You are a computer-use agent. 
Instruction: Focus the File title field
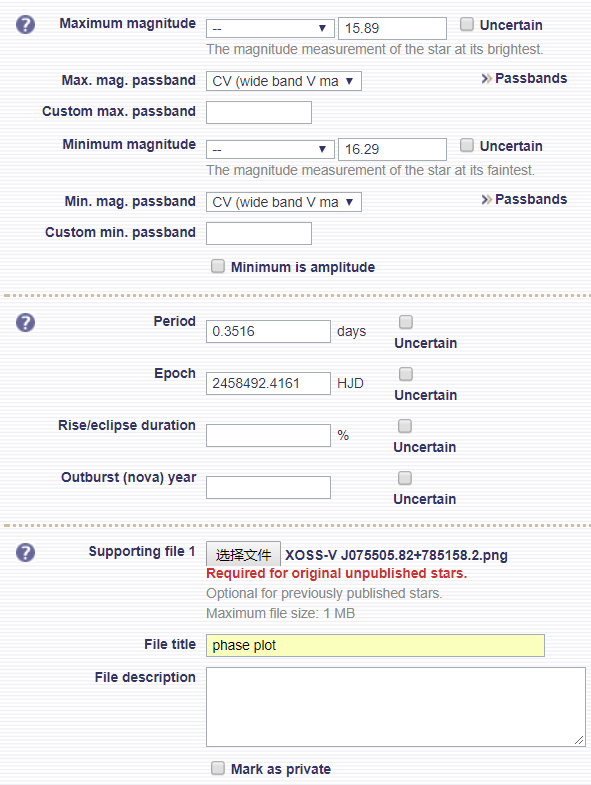tap(375, 645)
